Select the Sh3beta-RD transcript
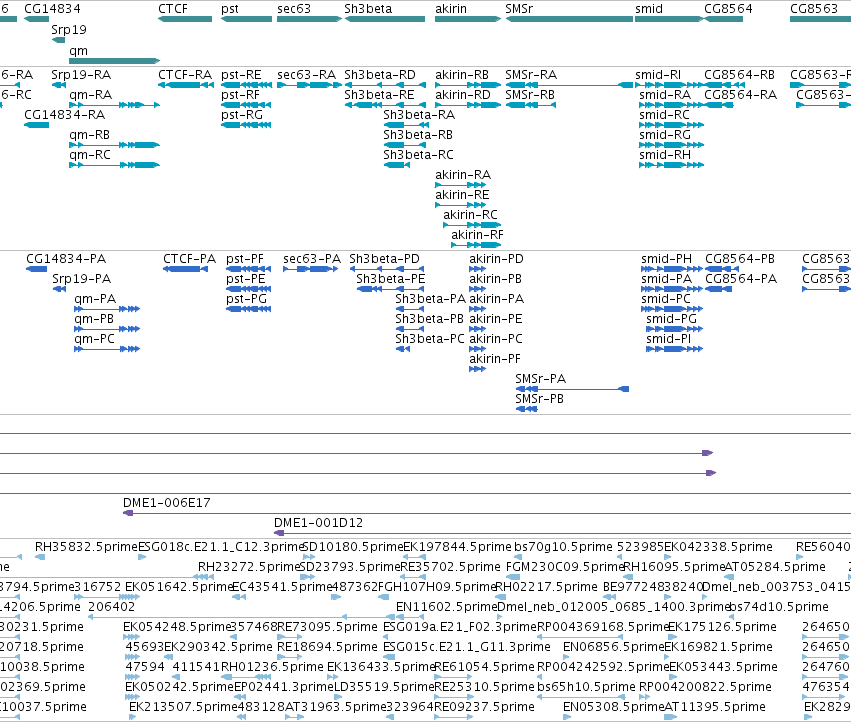Image resolution: width=851 pixels, height=722 pixels. [x=385, y=85]
